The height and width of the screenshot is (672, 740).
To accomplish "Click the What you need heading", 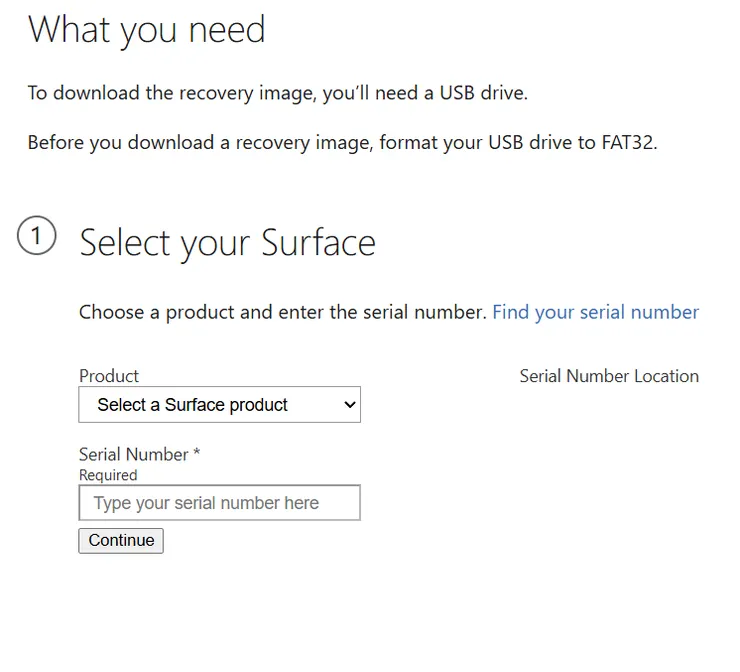I will (x=147, y=30).
